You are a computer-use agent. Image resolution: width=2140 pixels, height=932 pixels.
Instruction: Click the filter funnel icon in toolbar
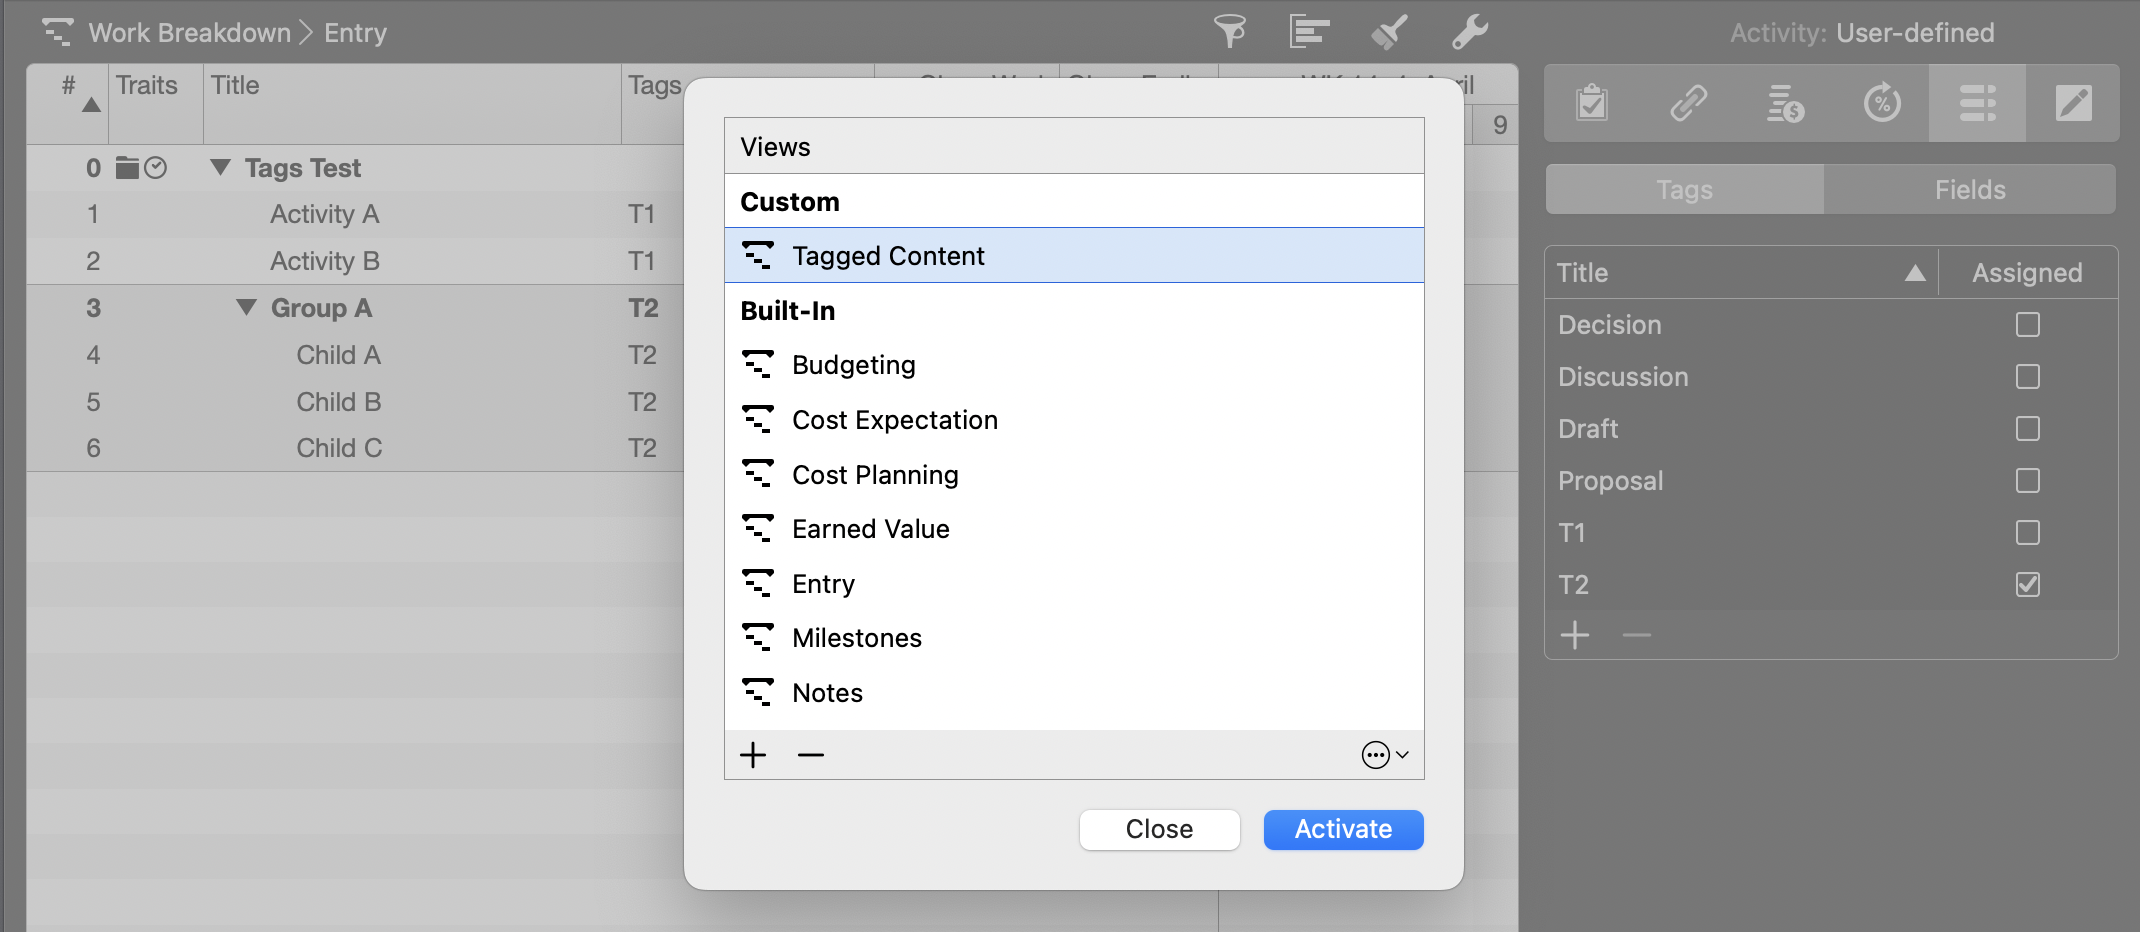1229,32
